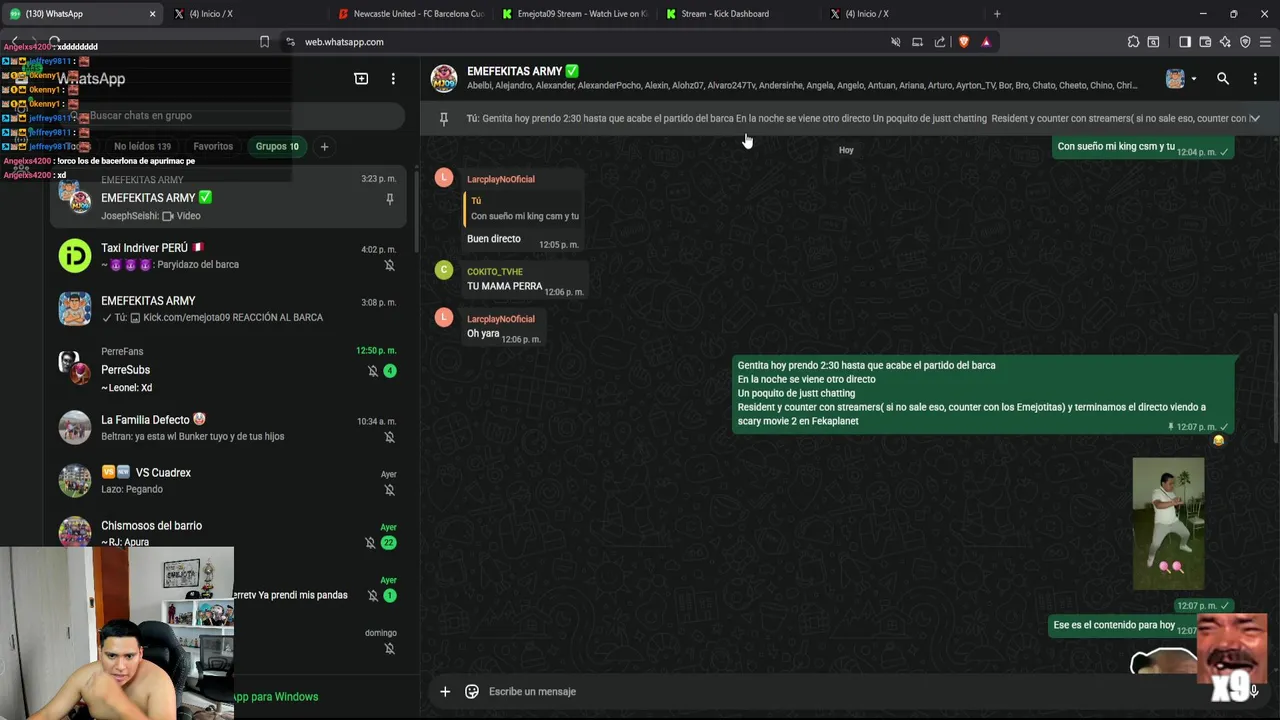The image size is (1280, 720).
Task: Open the dropdown arrow beside the header avatar
Action: pos(1193,79)
